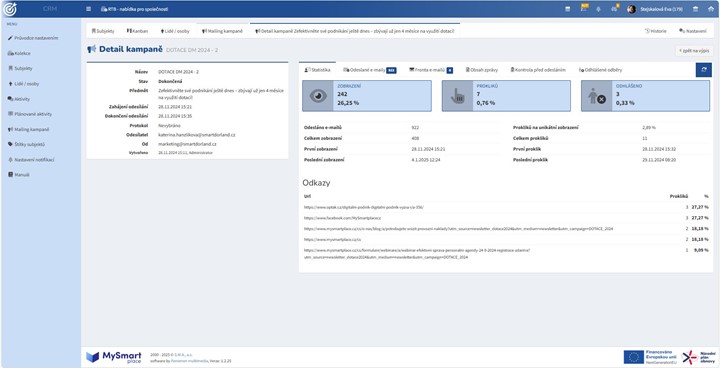Switch to the Lidé / osoby top tab
Image resolution: width=720 pixels, height=368 pixels.
coord(174,31)
